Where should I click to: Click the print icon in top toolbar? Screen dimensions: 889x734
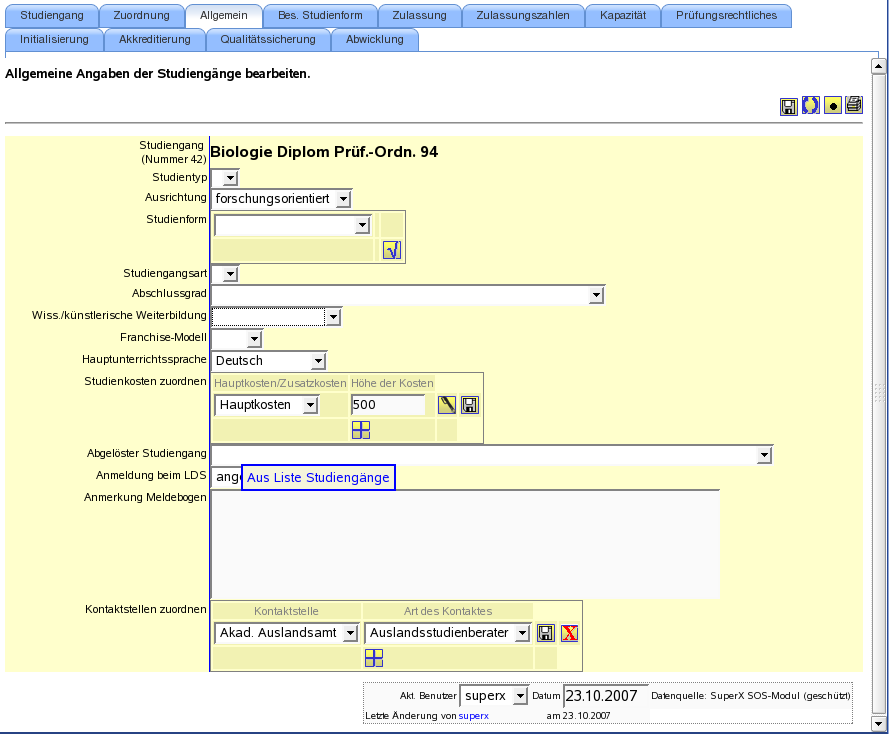coord(854,105)
